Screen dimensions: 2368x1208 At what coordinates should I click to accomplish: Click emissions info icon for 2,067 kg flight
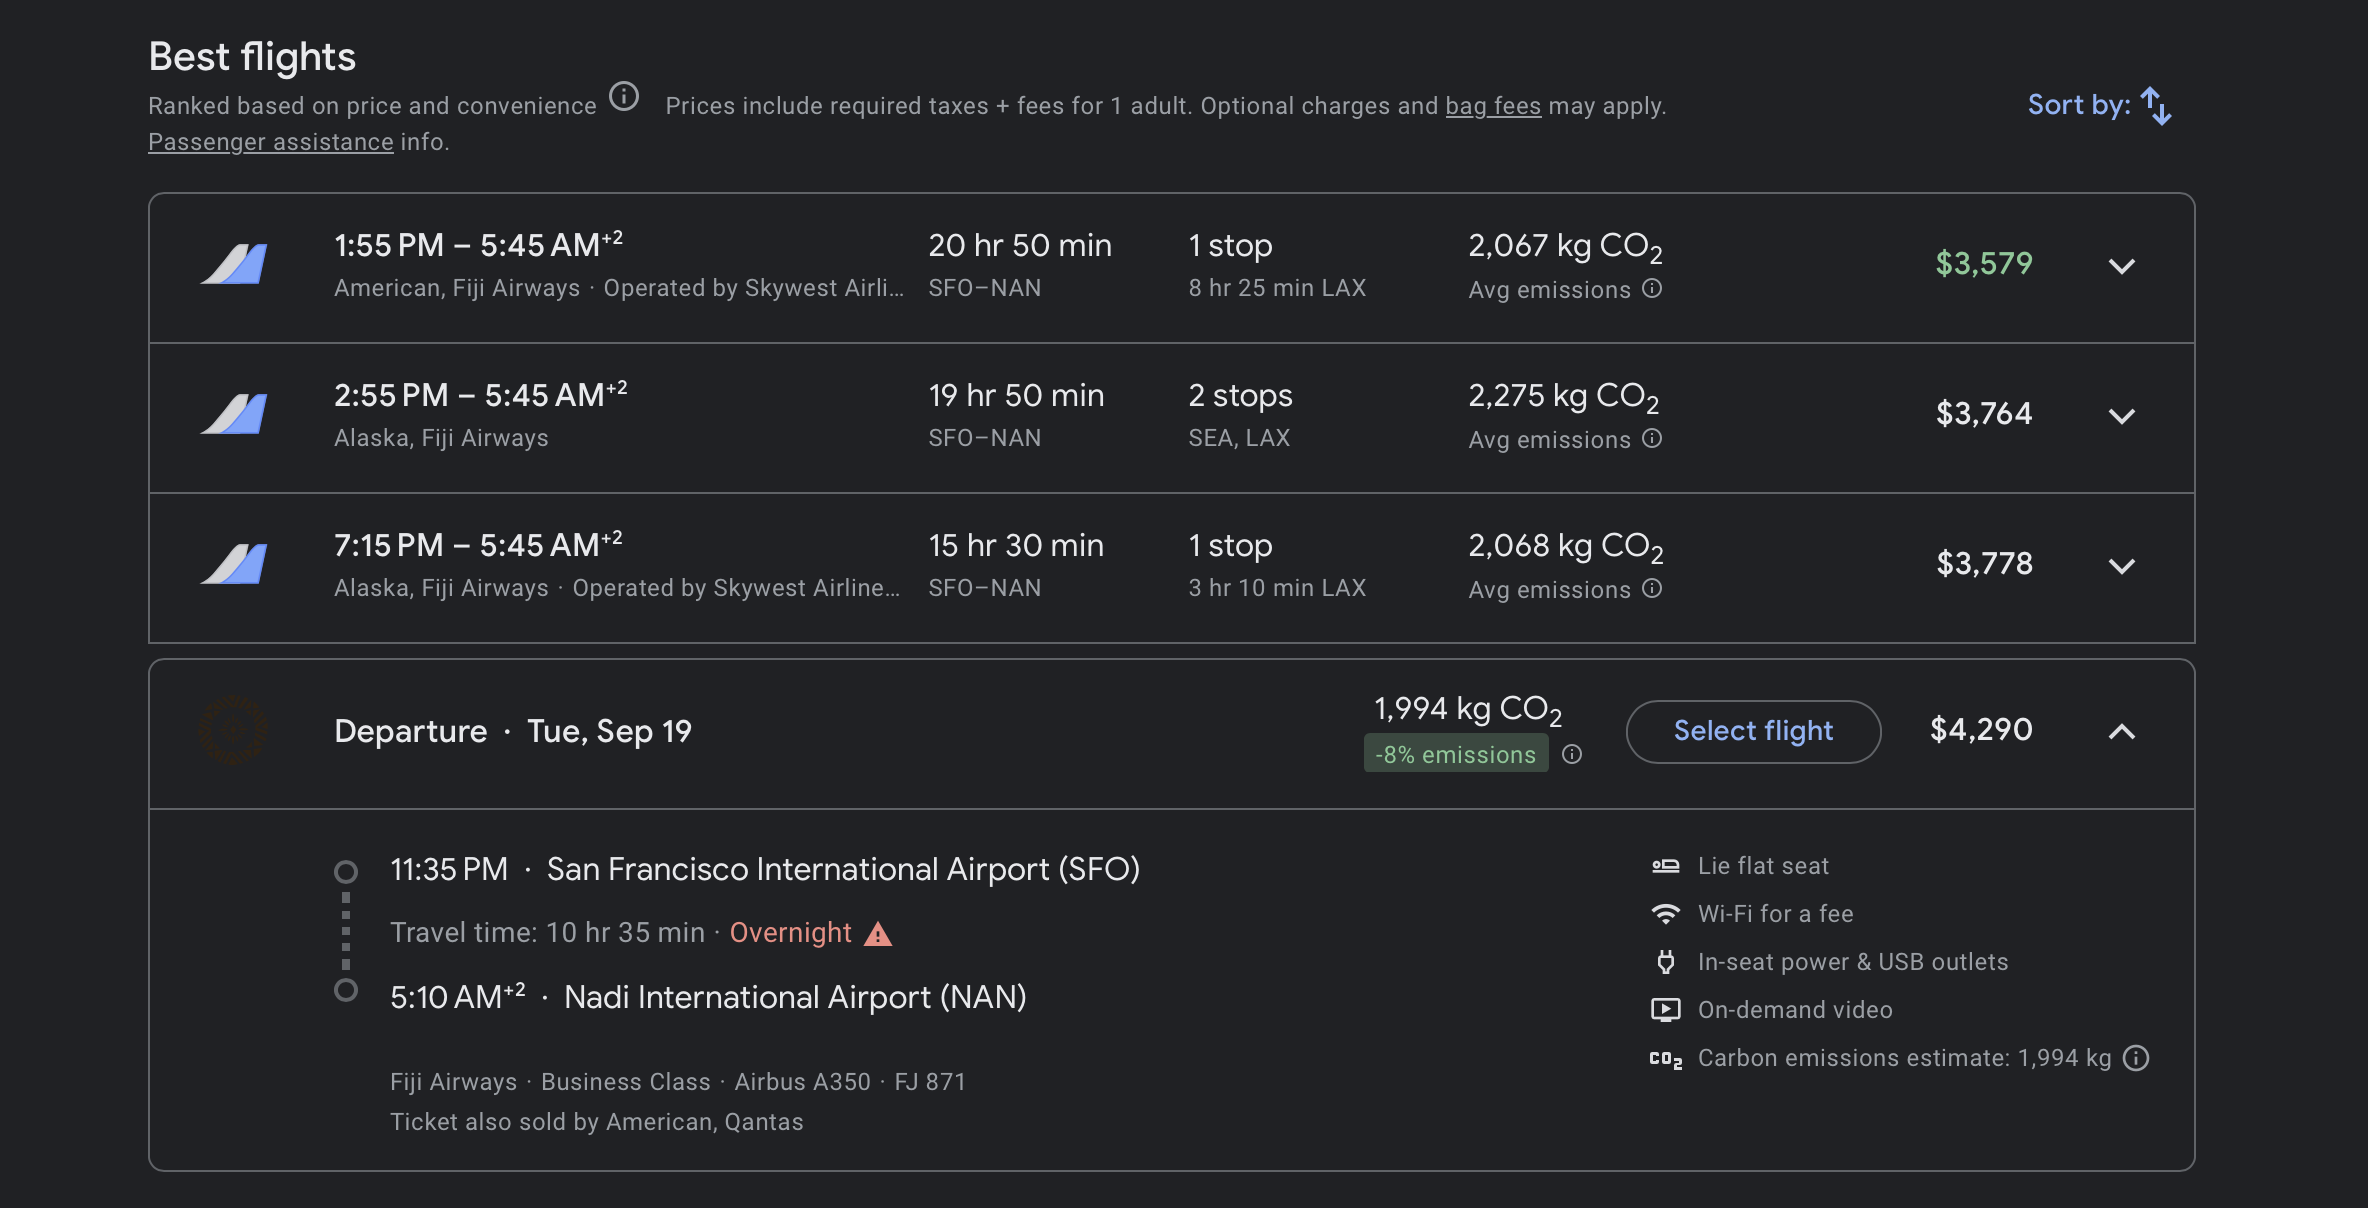(1652, 289)
